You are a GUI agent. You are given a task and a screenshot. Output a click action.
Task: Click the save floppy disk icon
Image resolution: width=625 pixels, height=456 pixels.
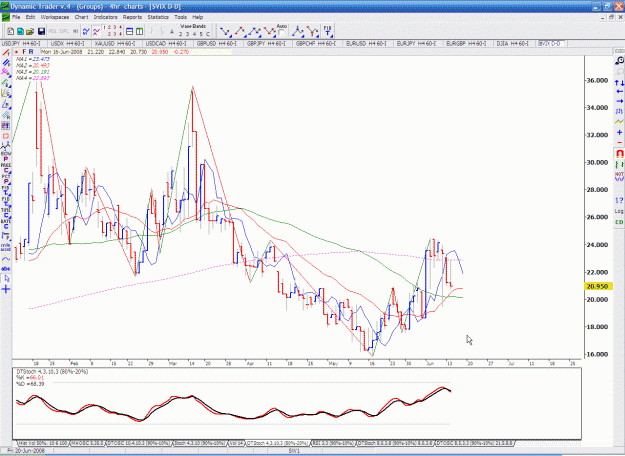coord(41,31)
